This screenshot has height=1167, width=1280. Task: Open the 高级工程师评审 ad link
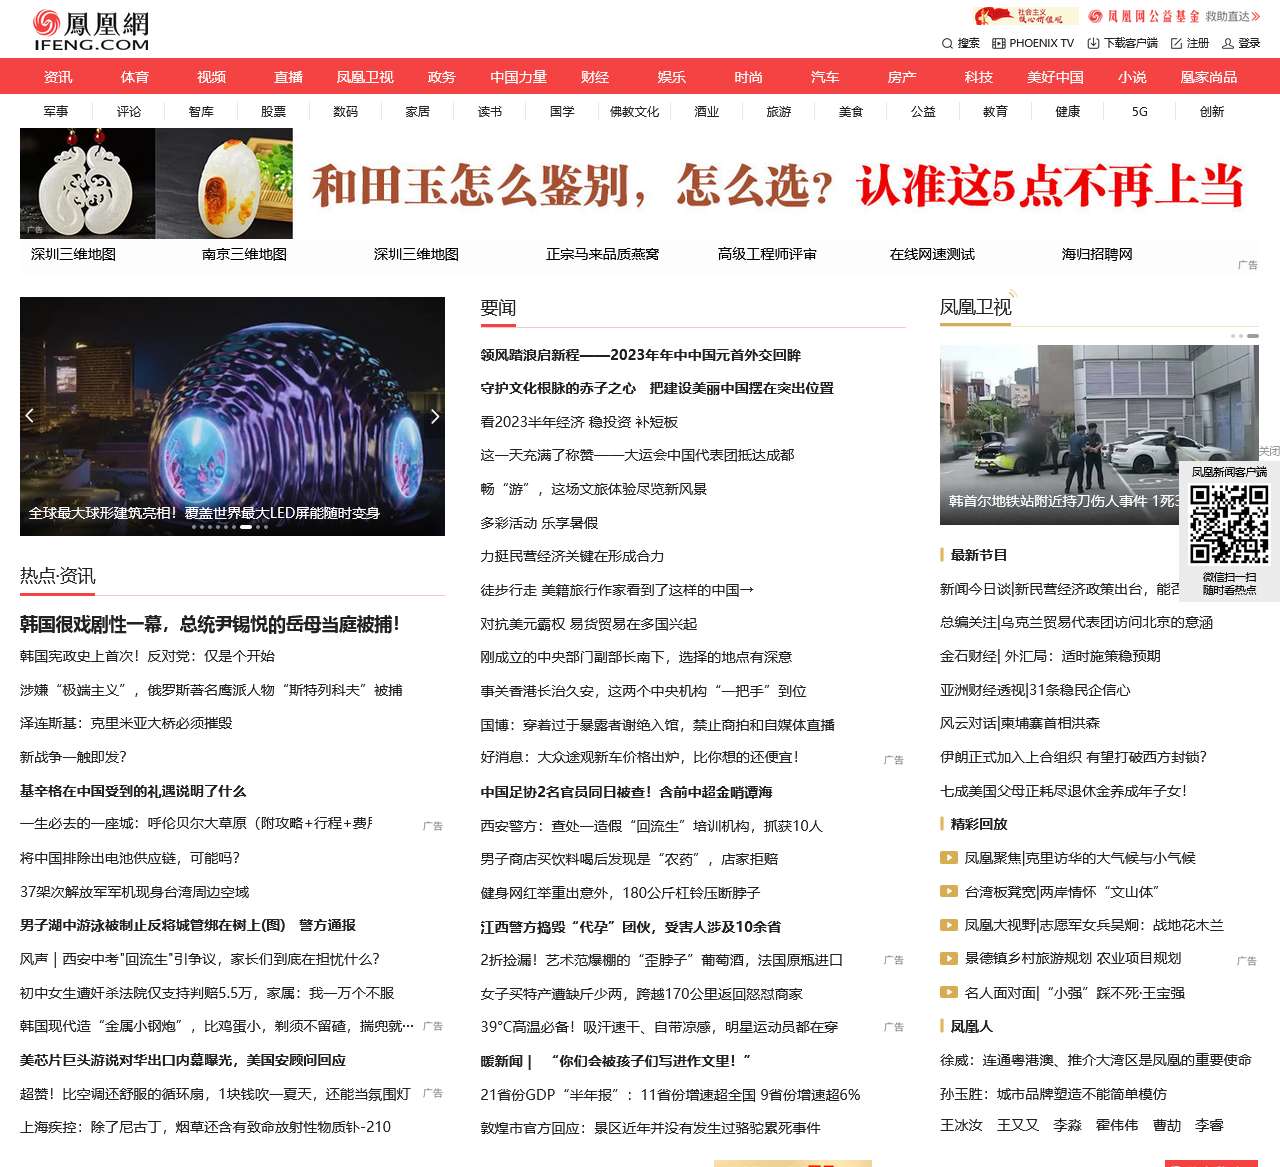pyautogui.click(x=767, y=254)
